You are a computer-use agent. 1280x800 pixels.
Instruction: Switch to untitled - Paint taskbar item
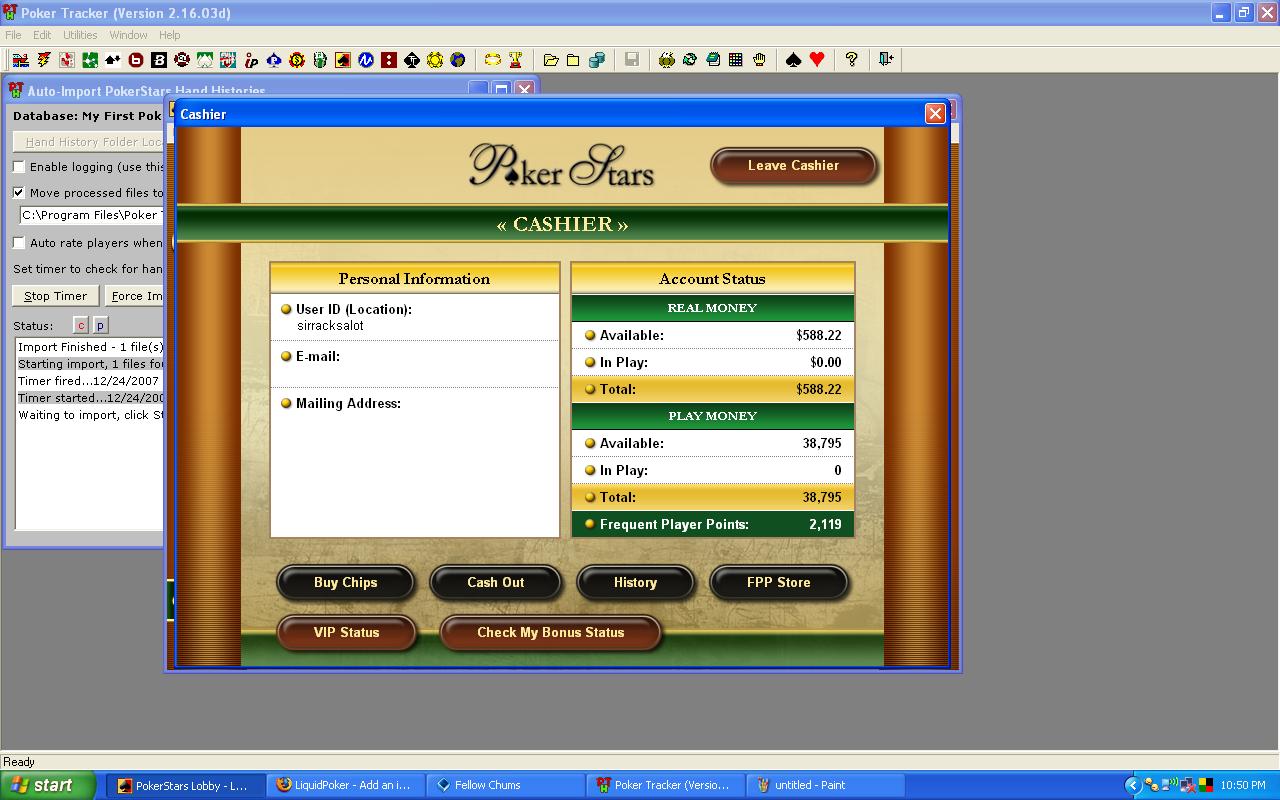click(826, 785)
